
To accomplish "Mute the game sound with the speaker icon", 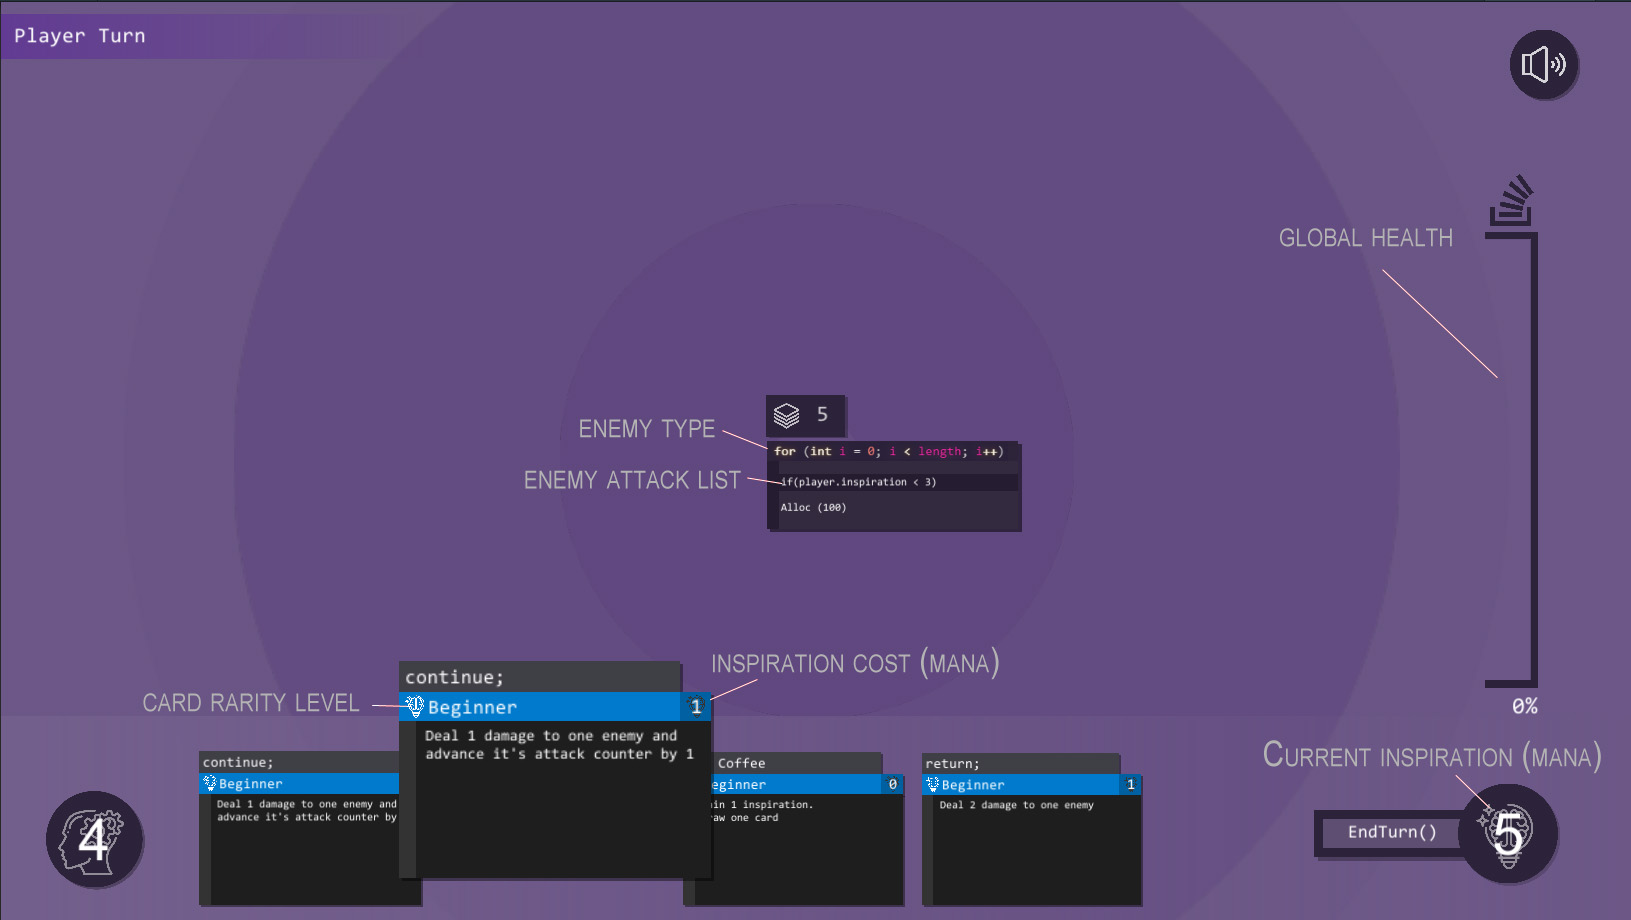I will [1543, 65].
